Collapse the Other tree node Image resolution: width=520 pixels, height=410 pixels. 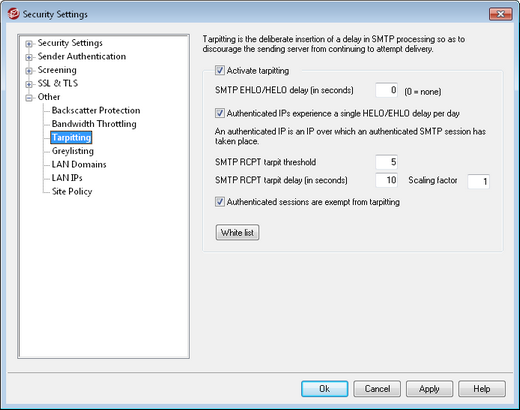(x=29, y=98)
